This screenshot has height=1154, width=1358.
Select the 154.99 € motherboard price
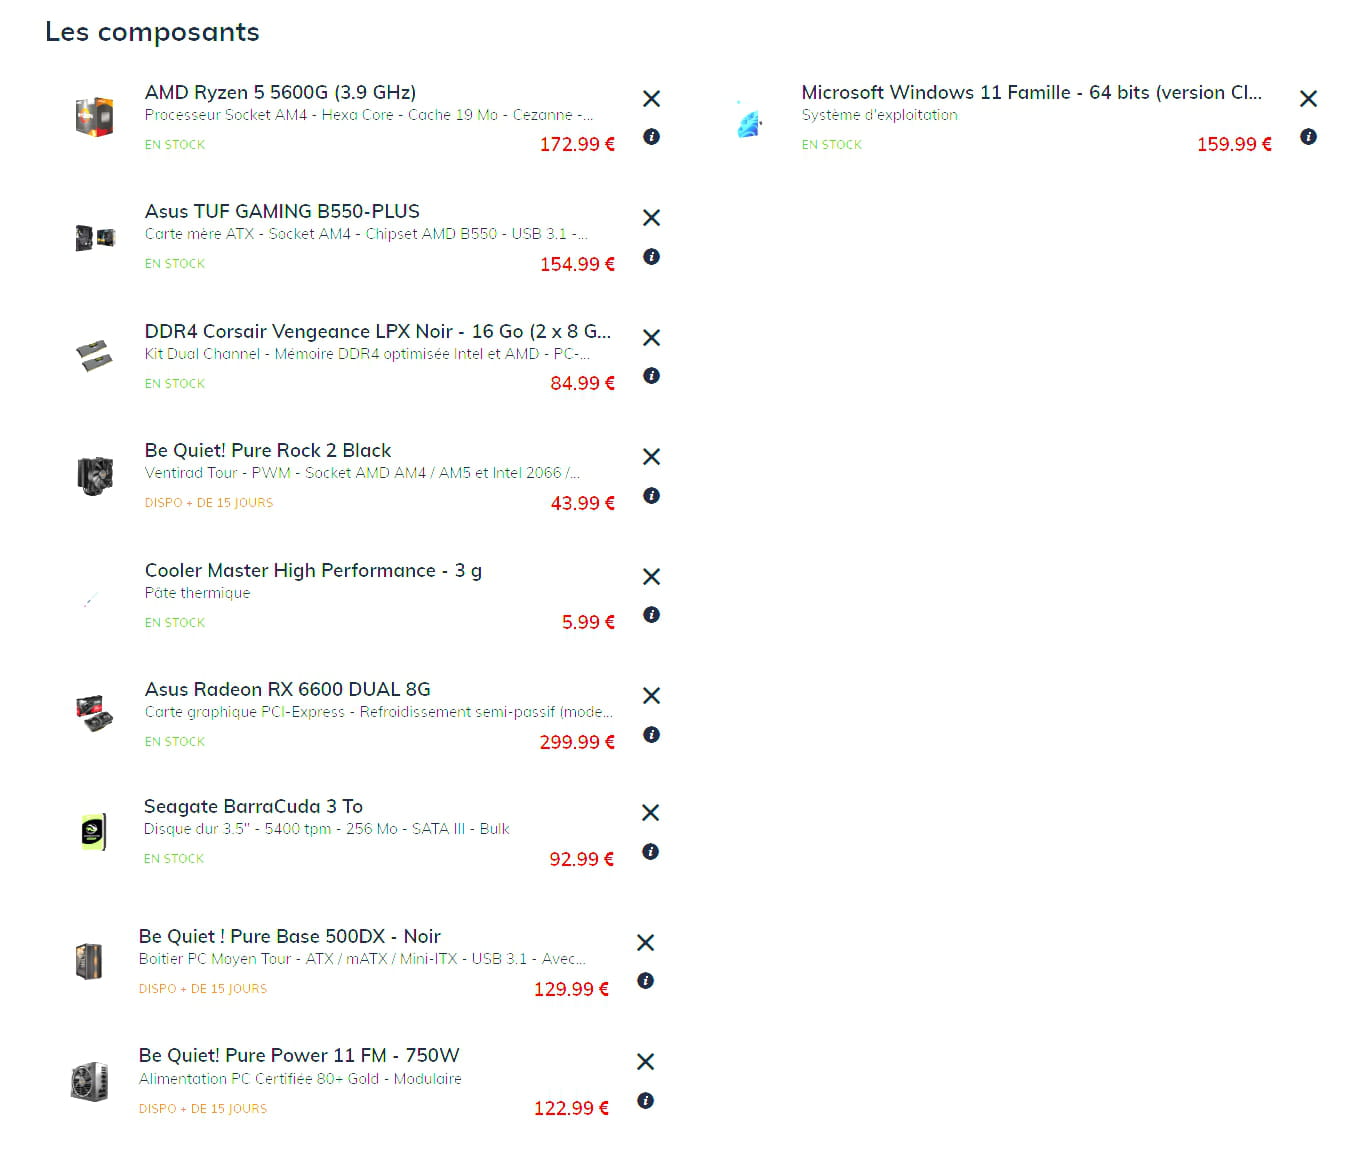click(577, 264)
